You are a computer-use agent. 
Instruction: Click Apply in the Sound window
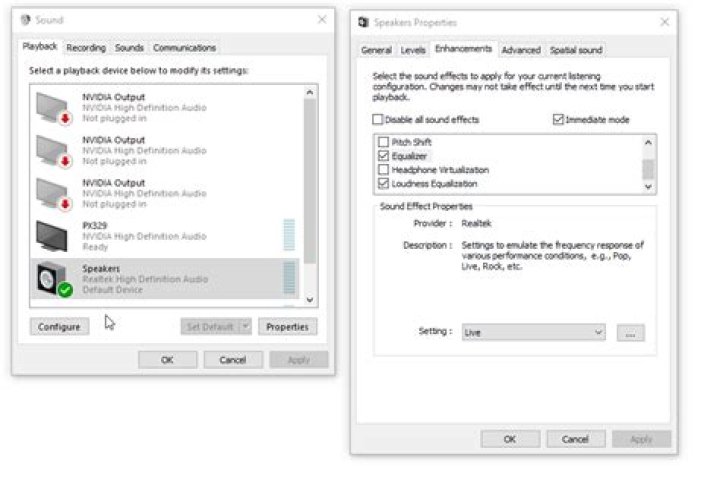click(x=299, y=359)
